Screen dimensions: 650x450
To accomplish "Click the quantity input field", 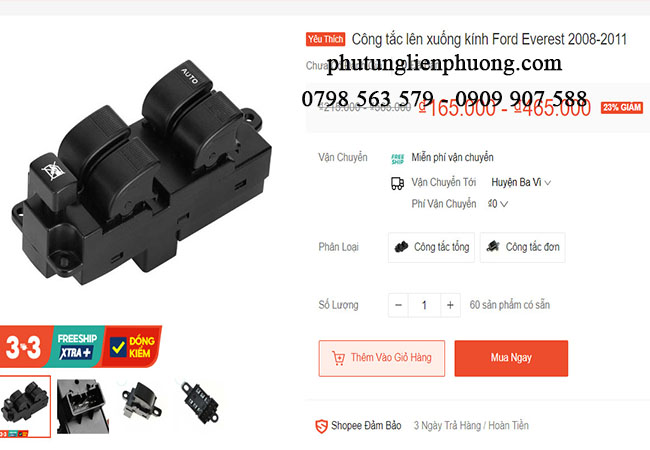I will click(424, 305).
